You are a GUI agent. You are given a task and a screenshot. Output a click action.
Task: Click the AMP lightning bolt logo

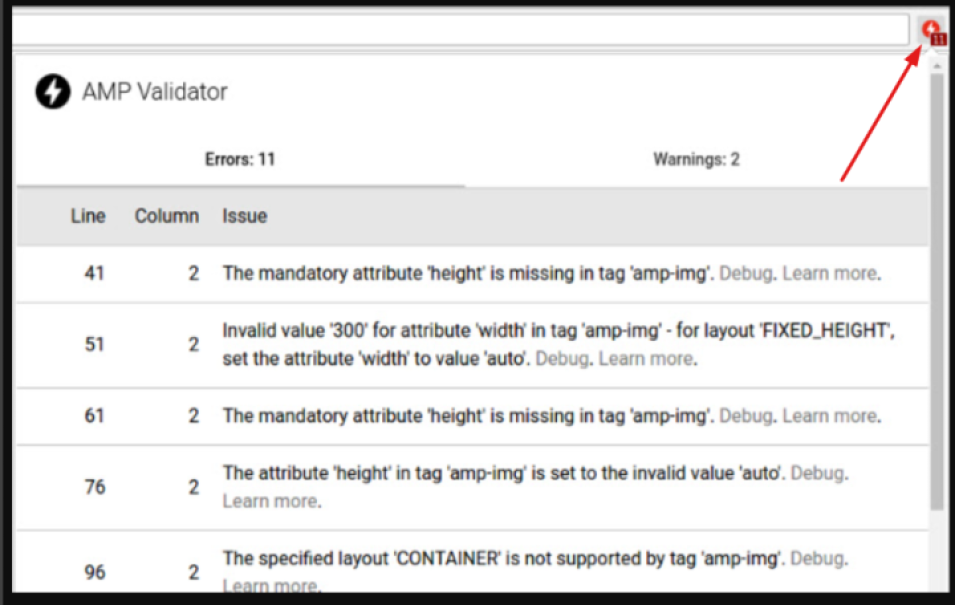[53, 92]
